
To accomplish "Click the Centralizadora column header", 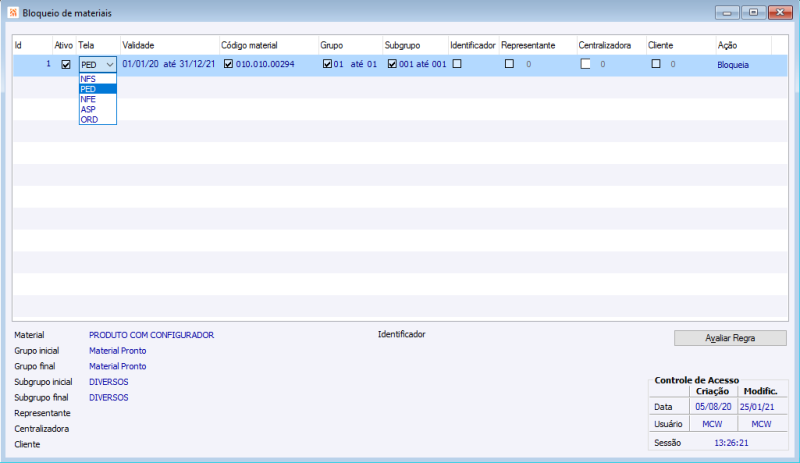I will [611, 45].
